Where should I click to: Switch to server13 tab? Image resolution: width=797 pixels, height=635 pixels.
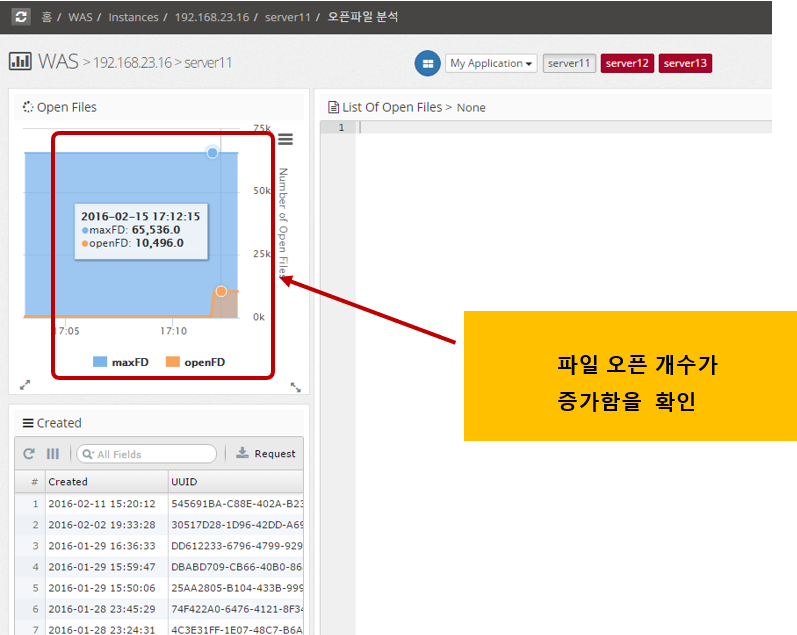[x=686, y=63]
